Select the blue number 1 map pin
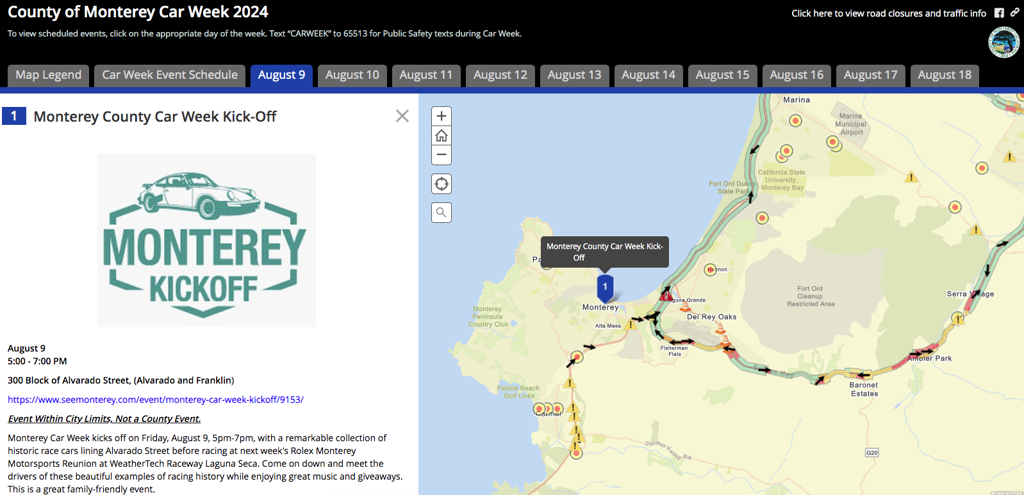The height and width of the screenshot is (495, 1024). [x=606, y=287]
